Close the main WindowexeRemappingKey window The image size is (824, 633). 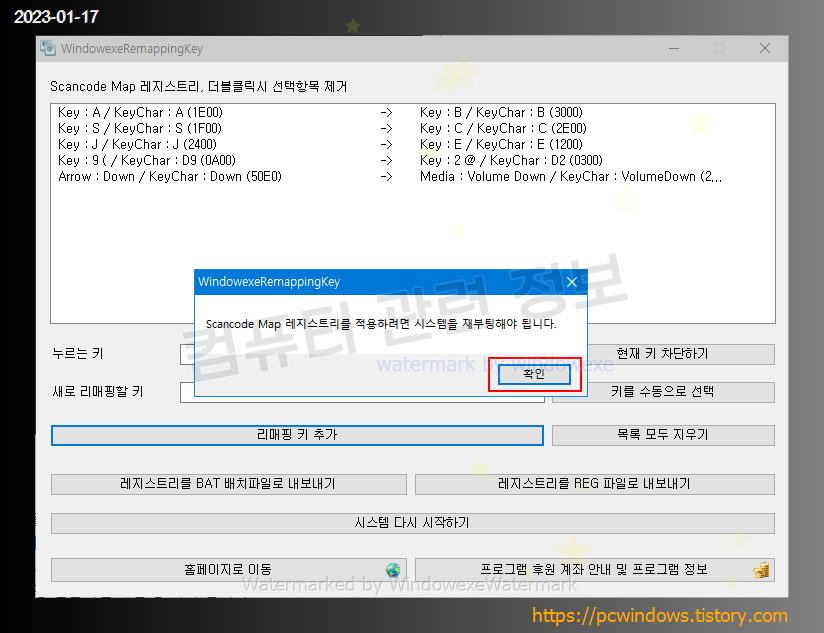click(765, 48)
